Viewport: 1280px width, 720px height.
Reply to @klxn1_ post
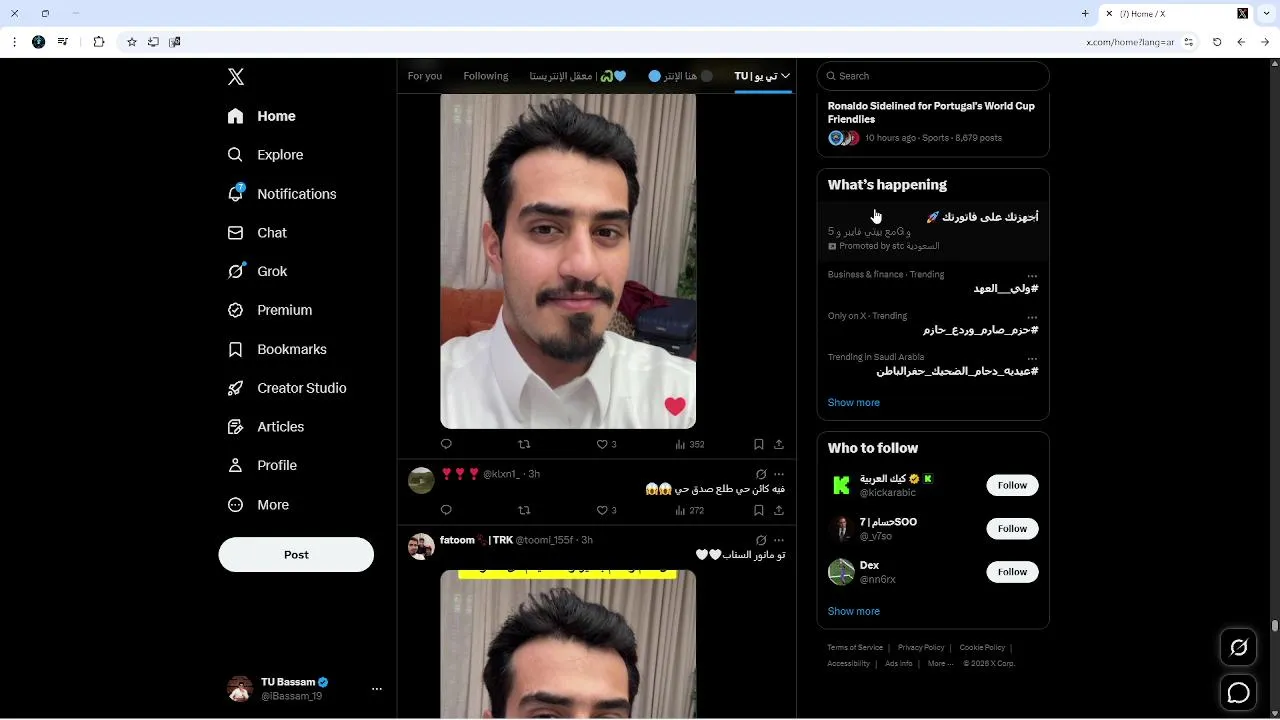tap(447, 510)
